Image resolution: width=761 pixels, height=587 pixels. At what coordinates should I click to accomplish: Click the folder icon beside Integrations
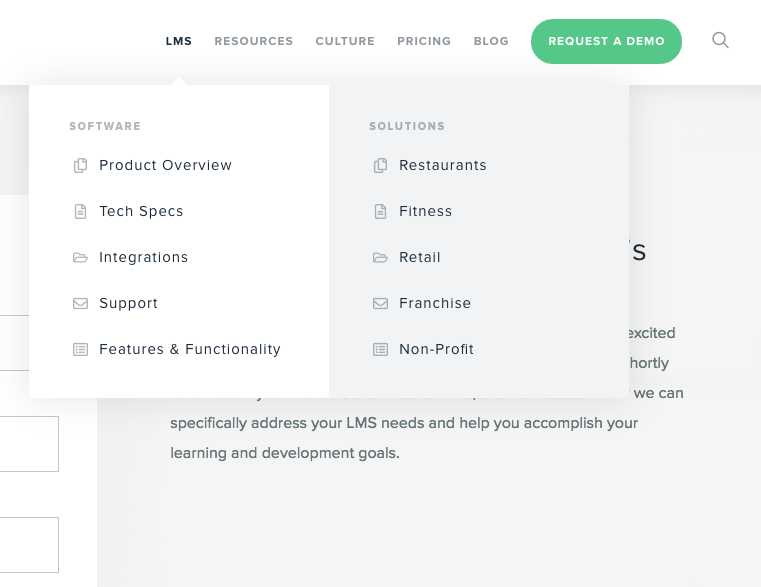point(81,257)
